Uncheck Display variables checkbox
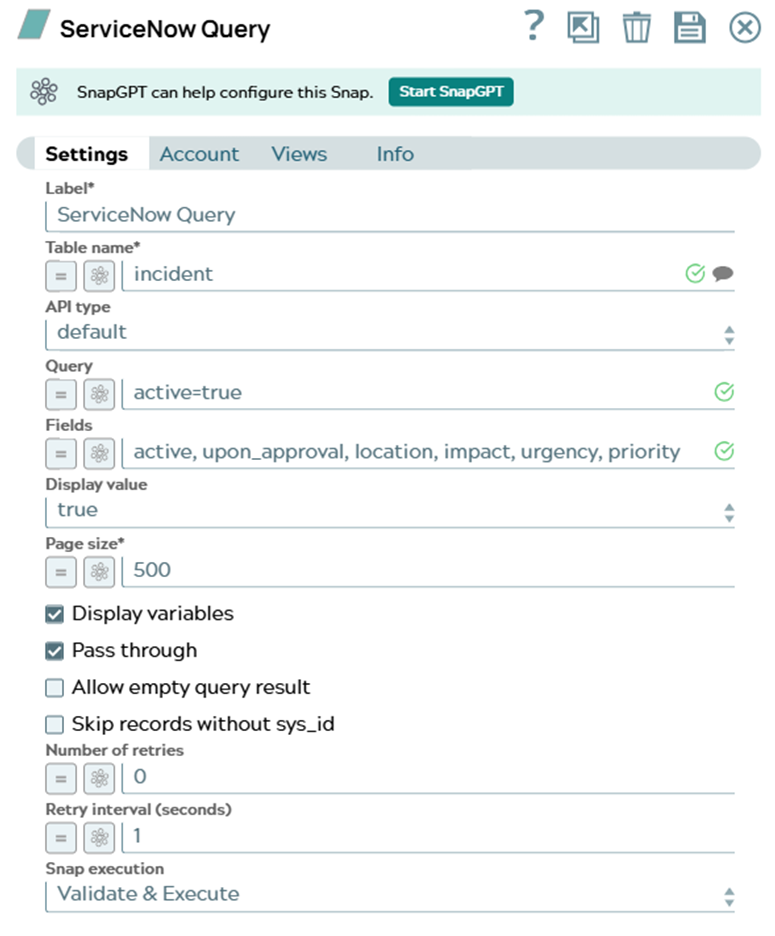The height and width of the screenshot is (936, 775). click(54, 614)
